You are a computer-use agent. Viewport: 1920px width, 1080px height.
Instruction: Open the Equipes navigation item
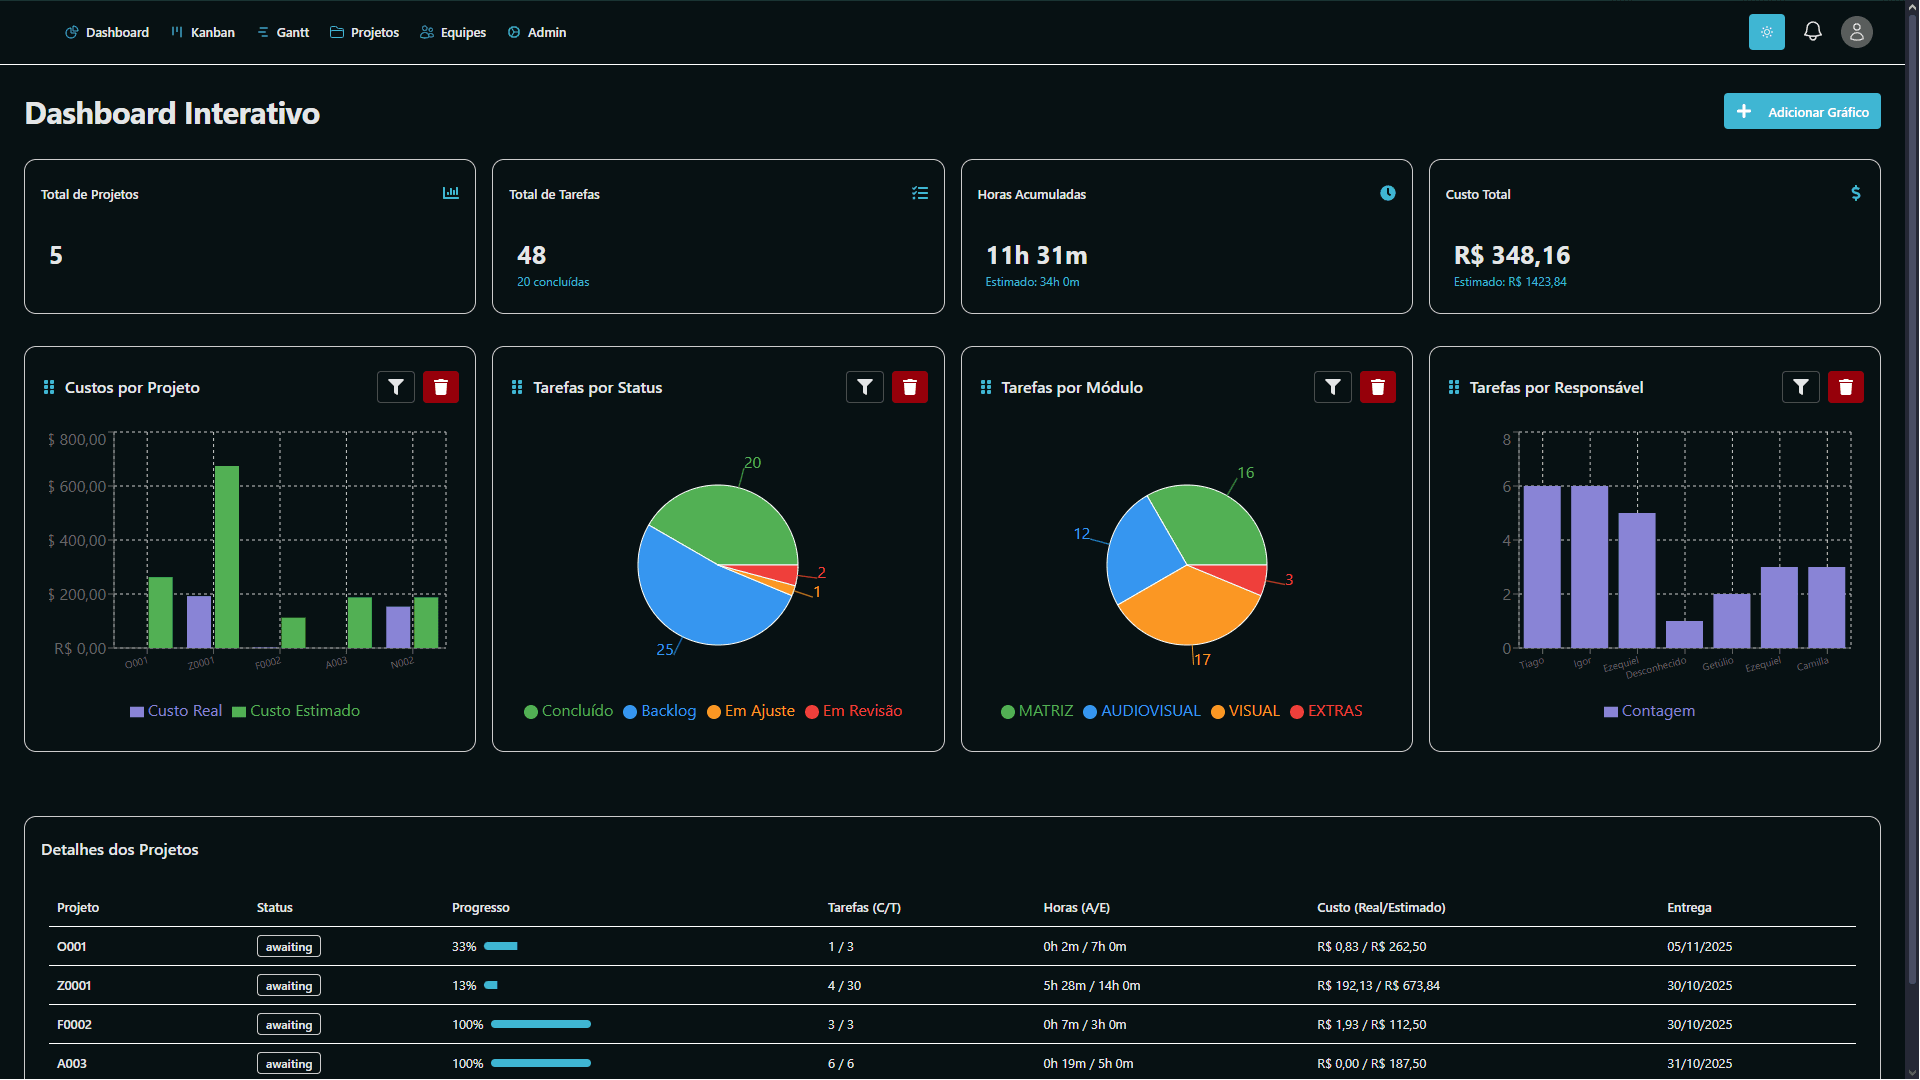pyautogui.click(x=453, y=32)
